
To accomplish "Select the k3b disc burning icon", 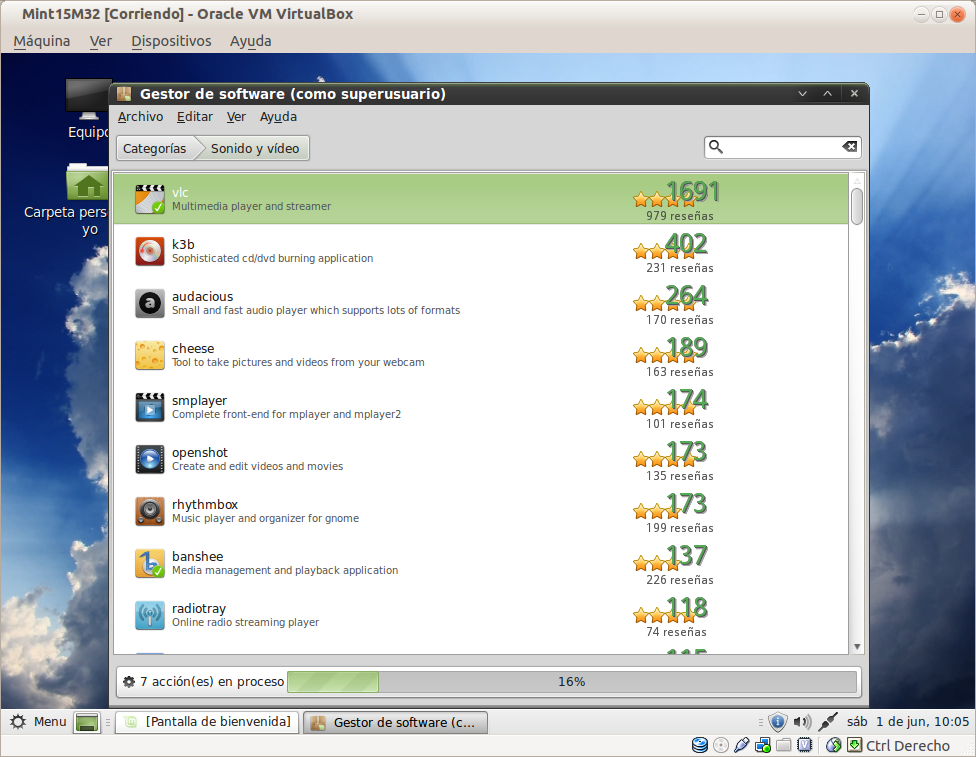I will [x=150, y=251].
